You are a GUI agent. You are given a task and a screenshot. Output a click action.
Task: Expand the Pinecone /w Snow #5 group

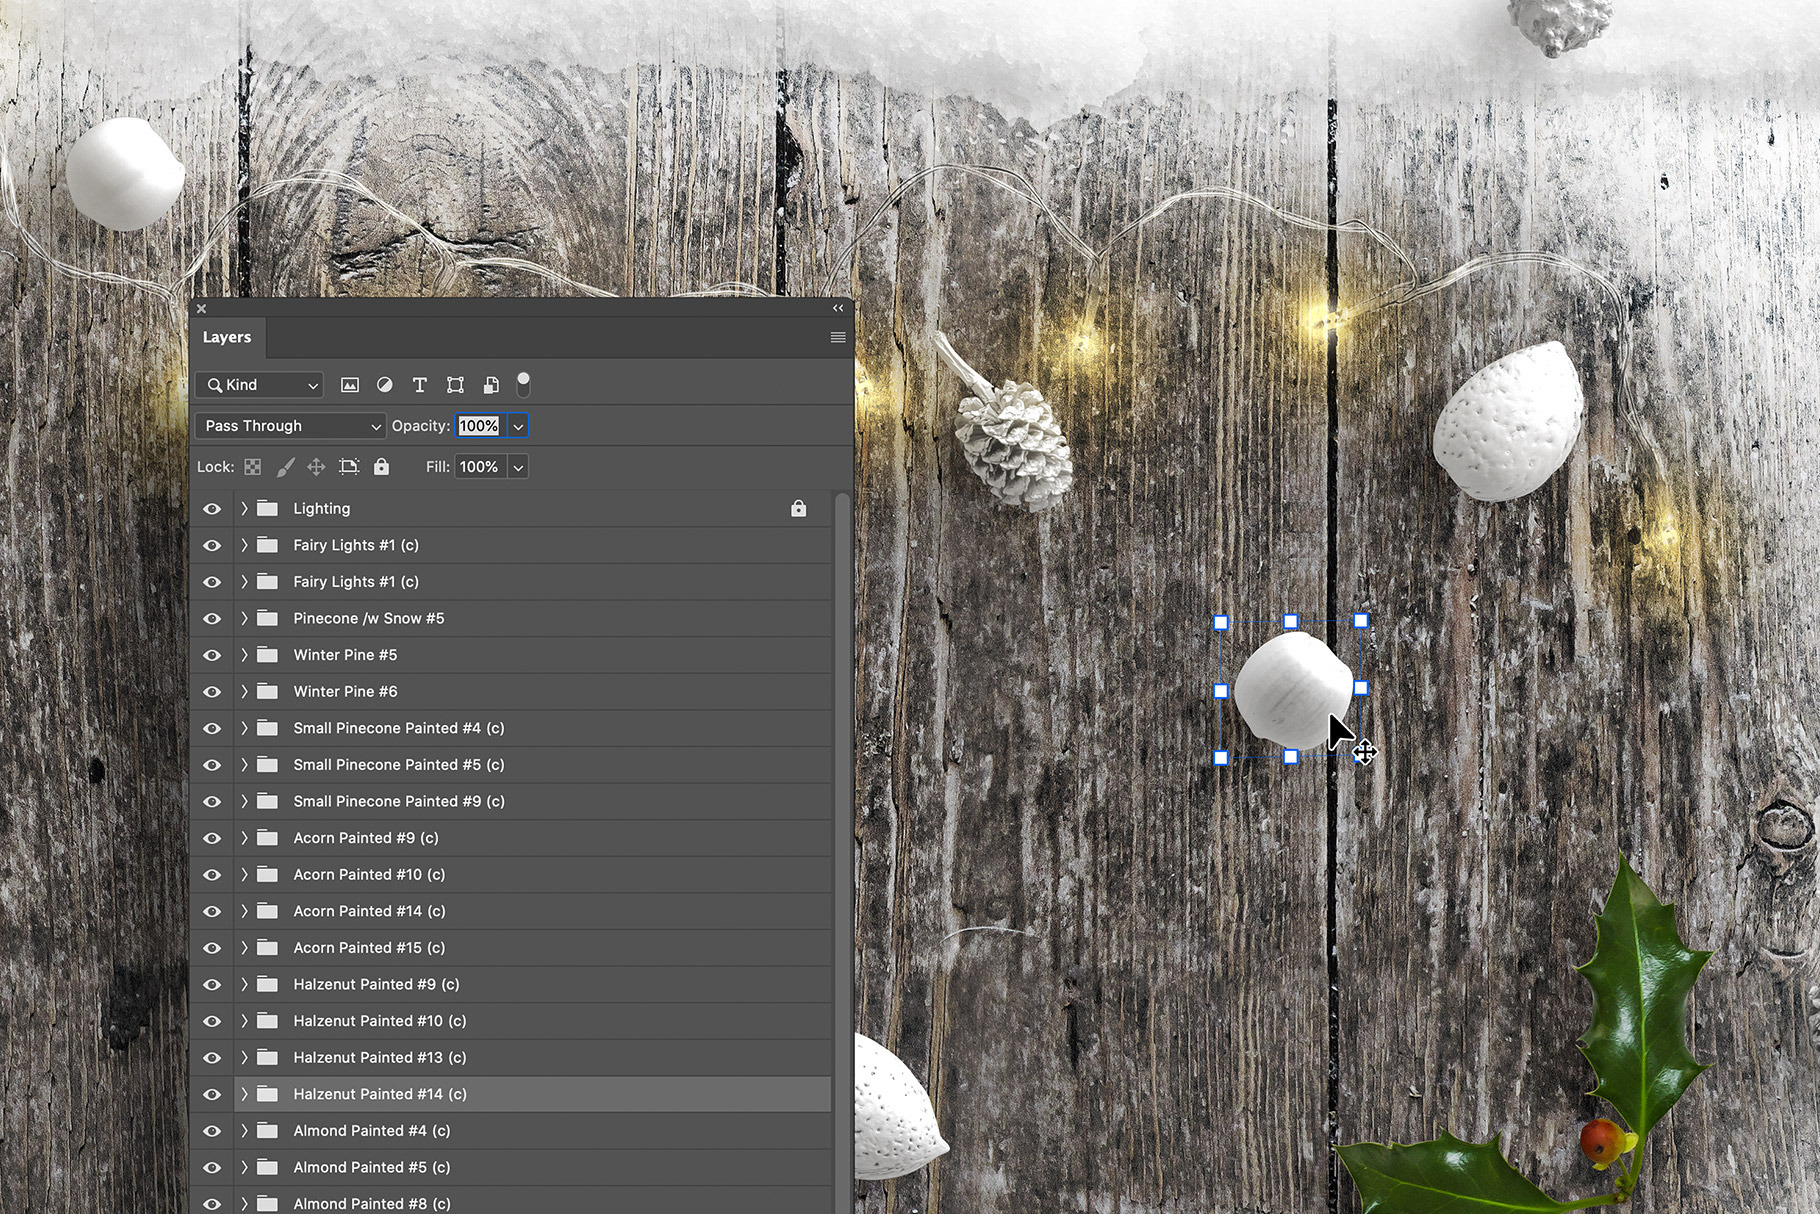coord(244,619)
